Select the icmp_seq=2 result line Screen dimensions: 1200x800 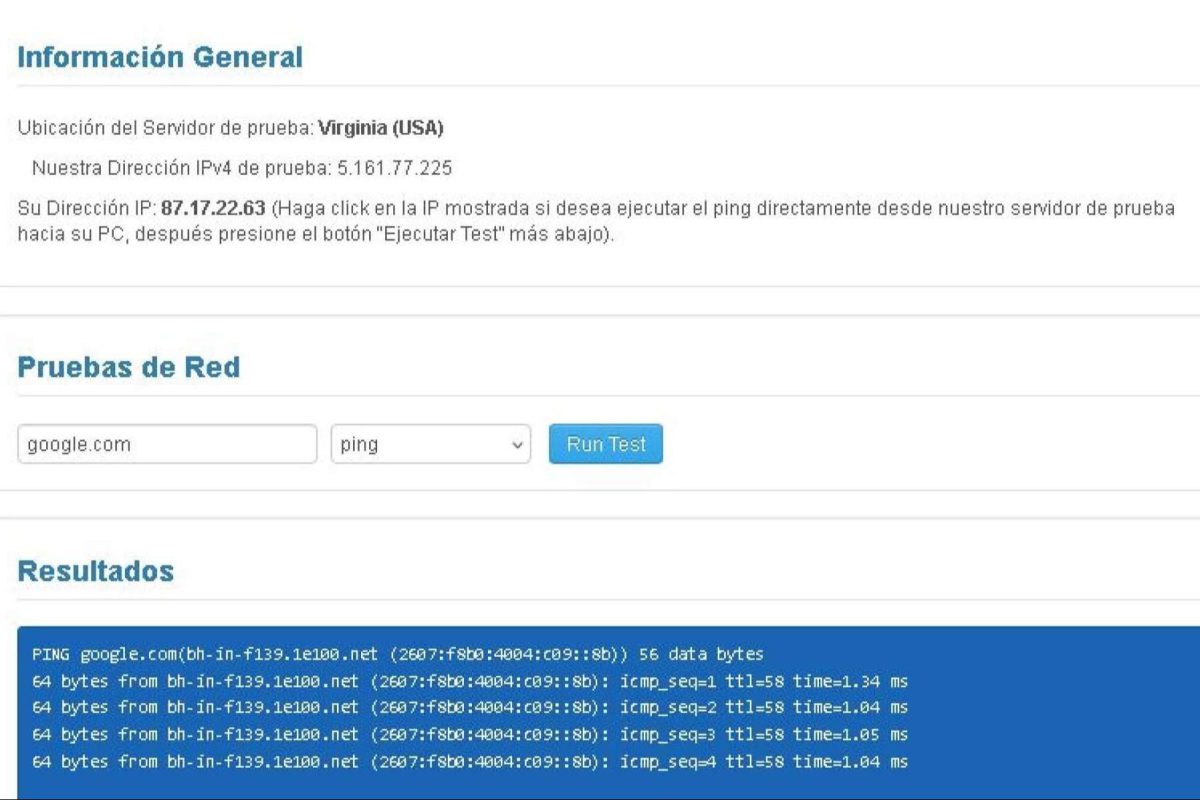[470, 708]
